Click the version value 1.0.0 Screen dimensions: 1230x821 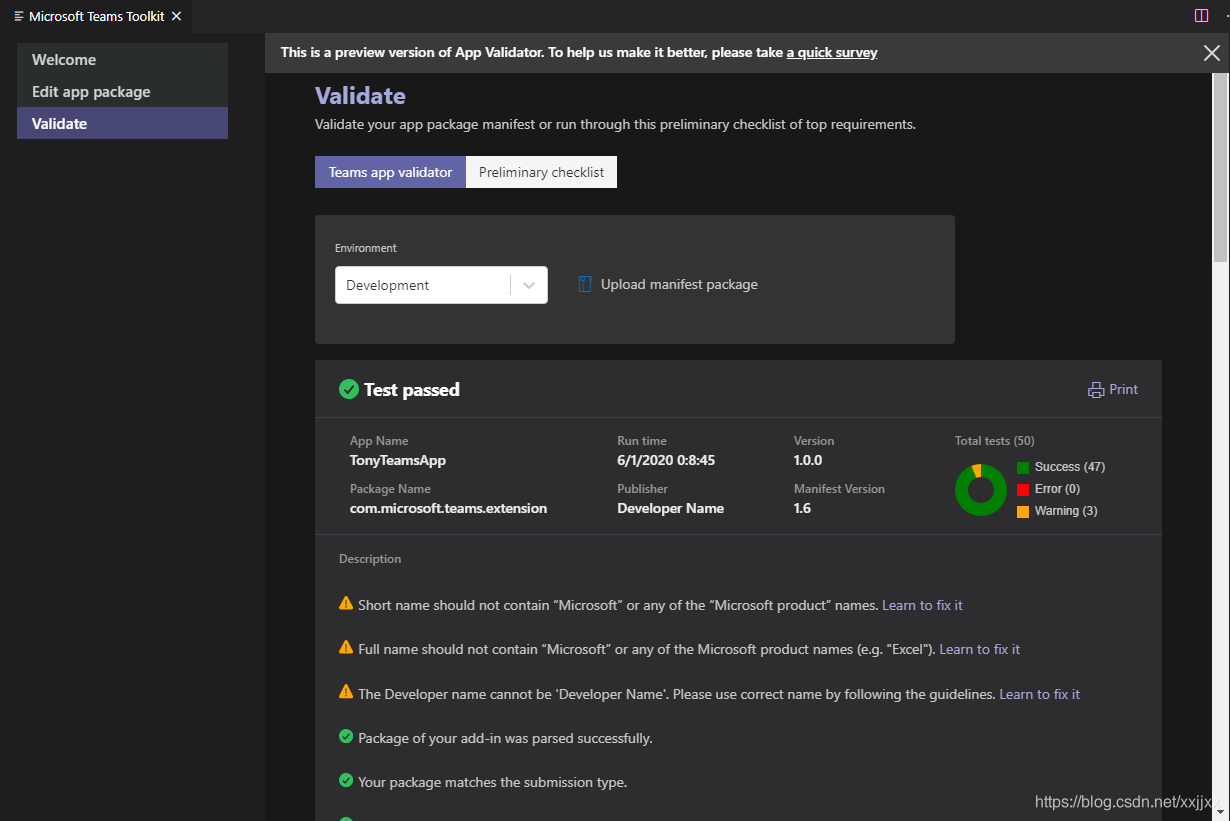coord(808,460)
